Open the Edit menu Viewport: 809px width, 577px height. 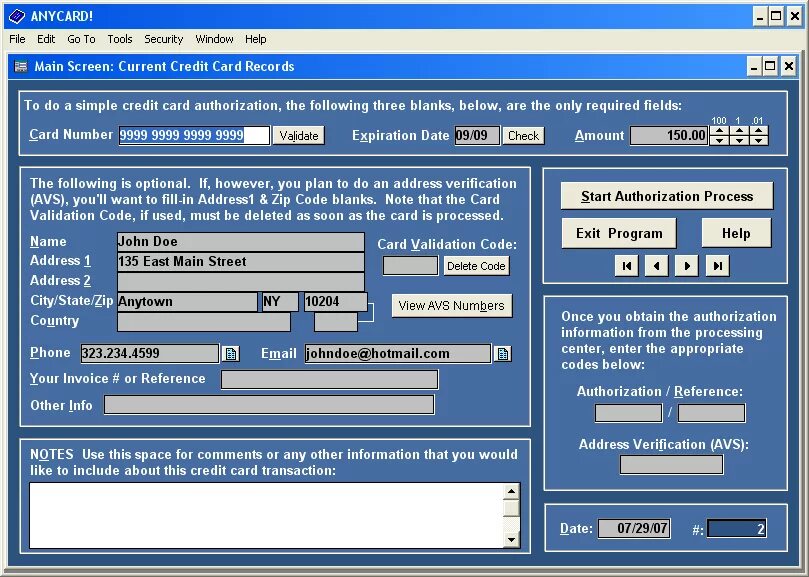pyautogui.click(x=46, y=39)
